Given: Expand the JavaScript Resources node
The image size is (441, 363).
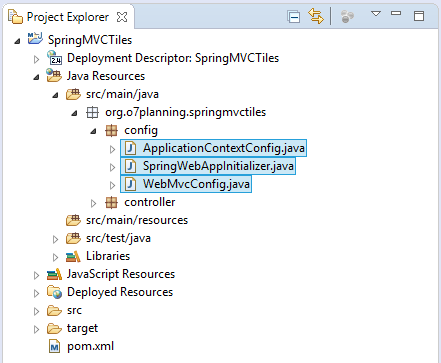Looking at the screenshot, I should click(36, 275).
